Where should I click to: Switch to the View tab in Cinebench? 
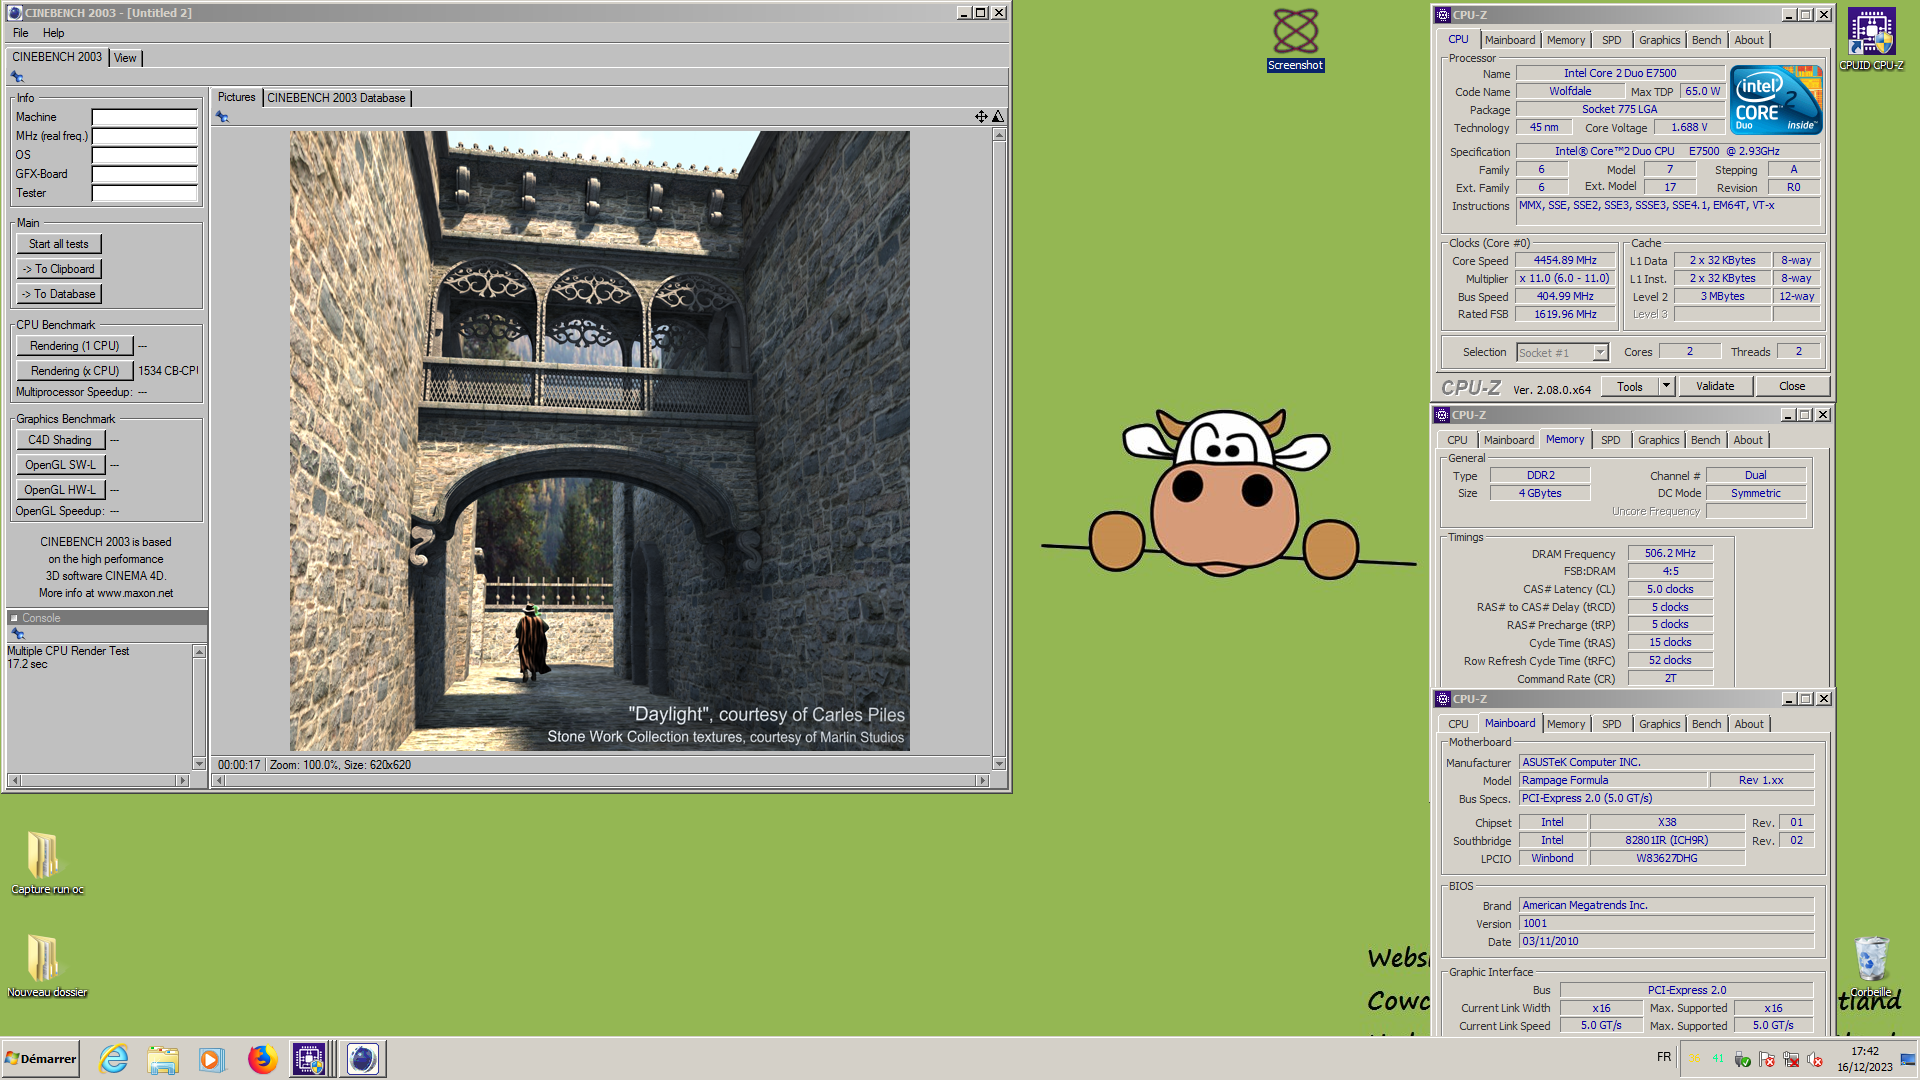(125, 58)
